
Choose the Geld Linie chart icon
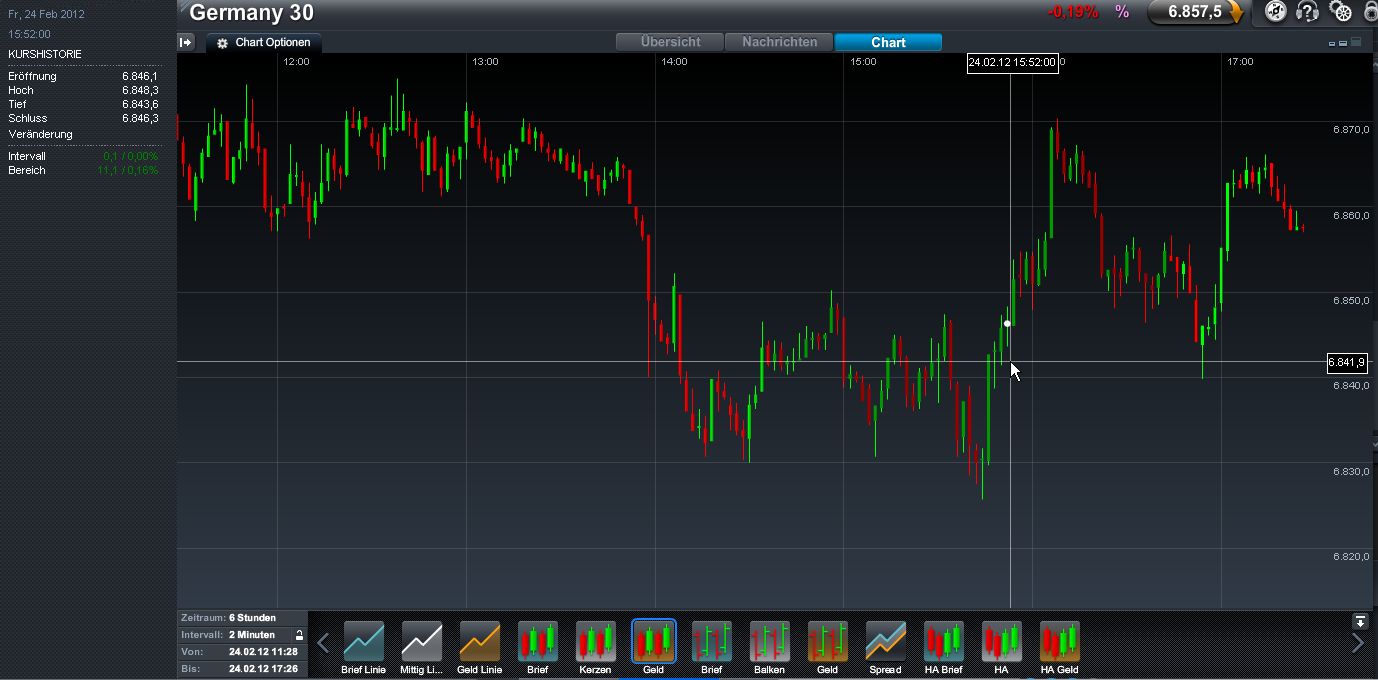pyautogui.click(x=479, y=642)
